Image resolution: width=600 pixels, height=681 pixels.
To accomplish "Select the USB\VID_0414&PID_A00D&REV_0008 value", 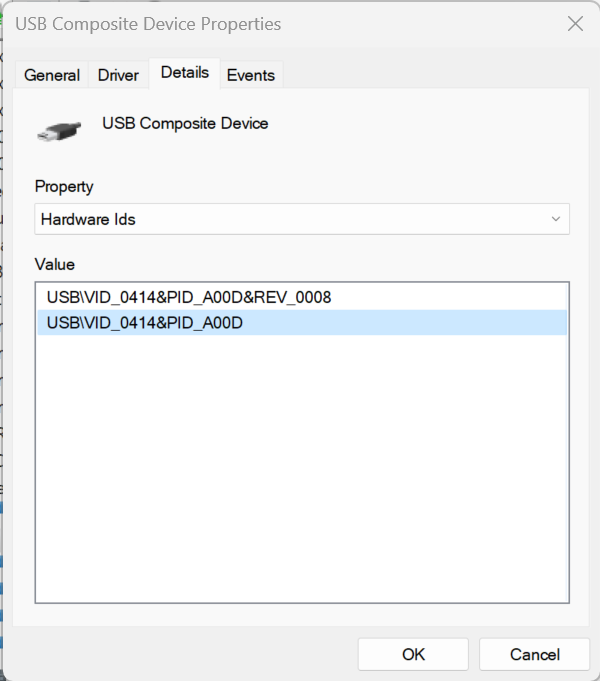I will click(302, 298).
